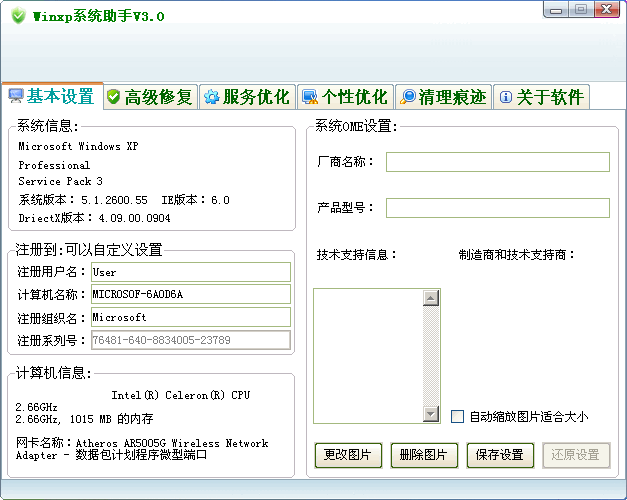Focus the 产品型号 input field
Image resolution: width=627 pixels, height=500 pixels.
pos(498,208)
